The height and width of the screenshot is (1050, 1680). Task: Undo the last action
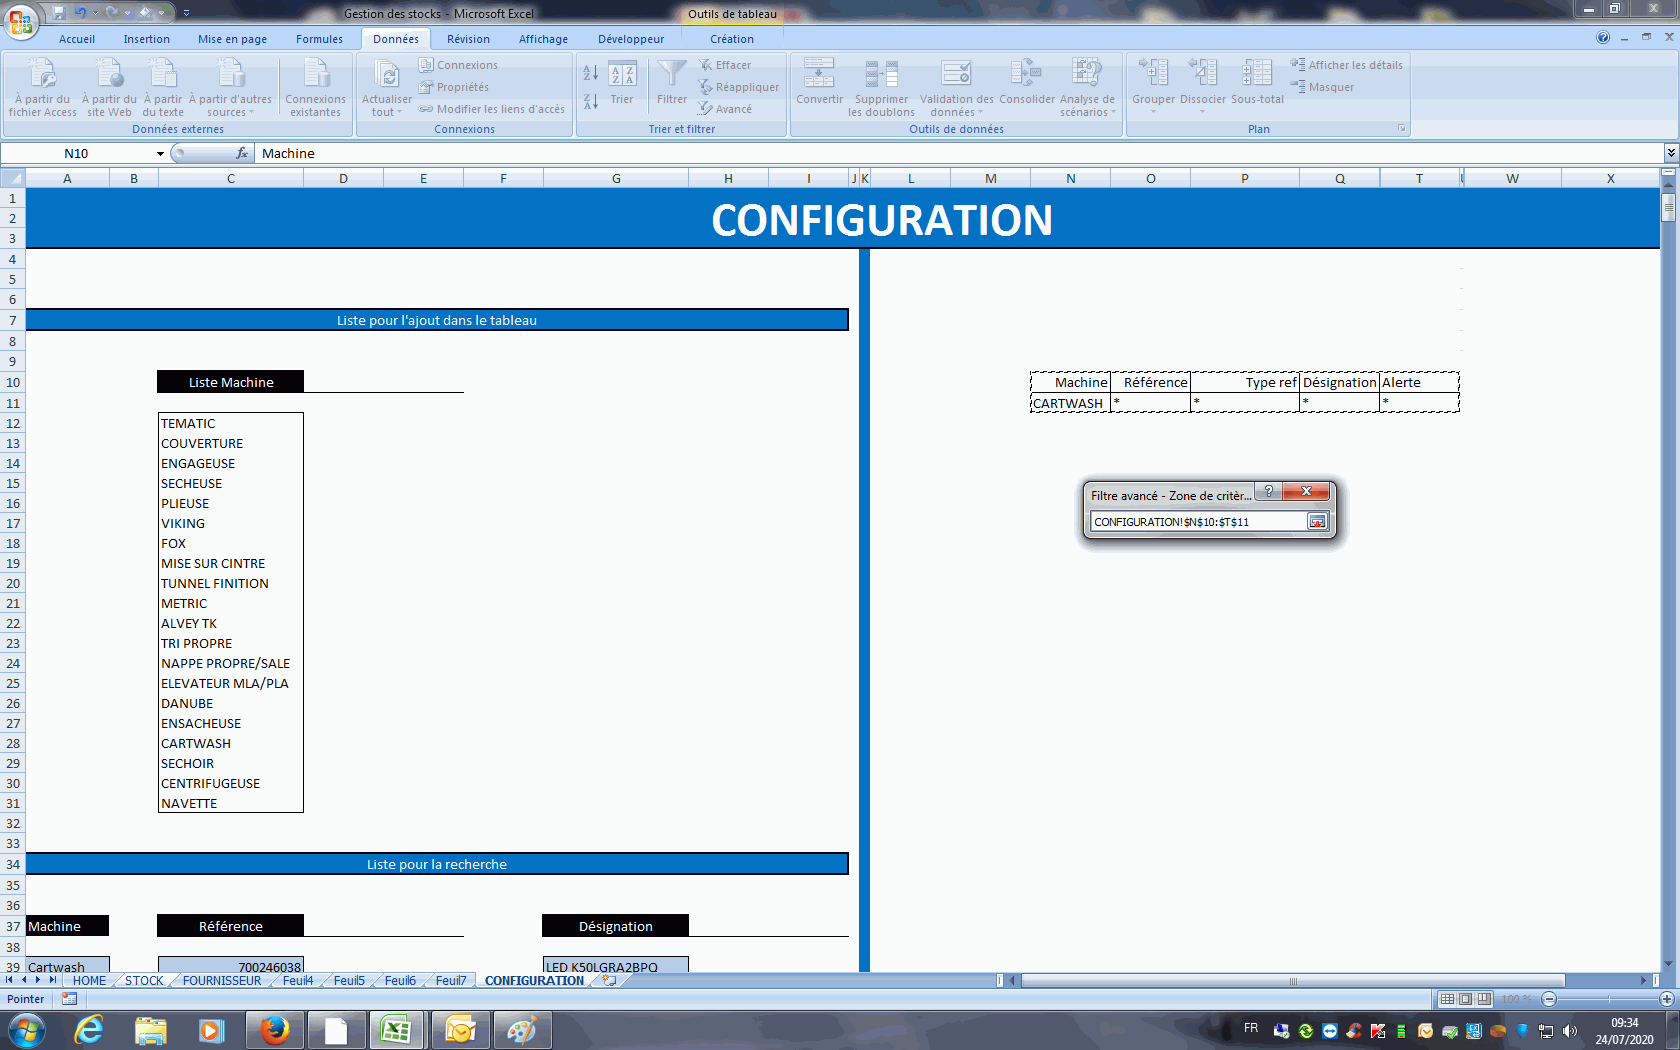(80, 13)
